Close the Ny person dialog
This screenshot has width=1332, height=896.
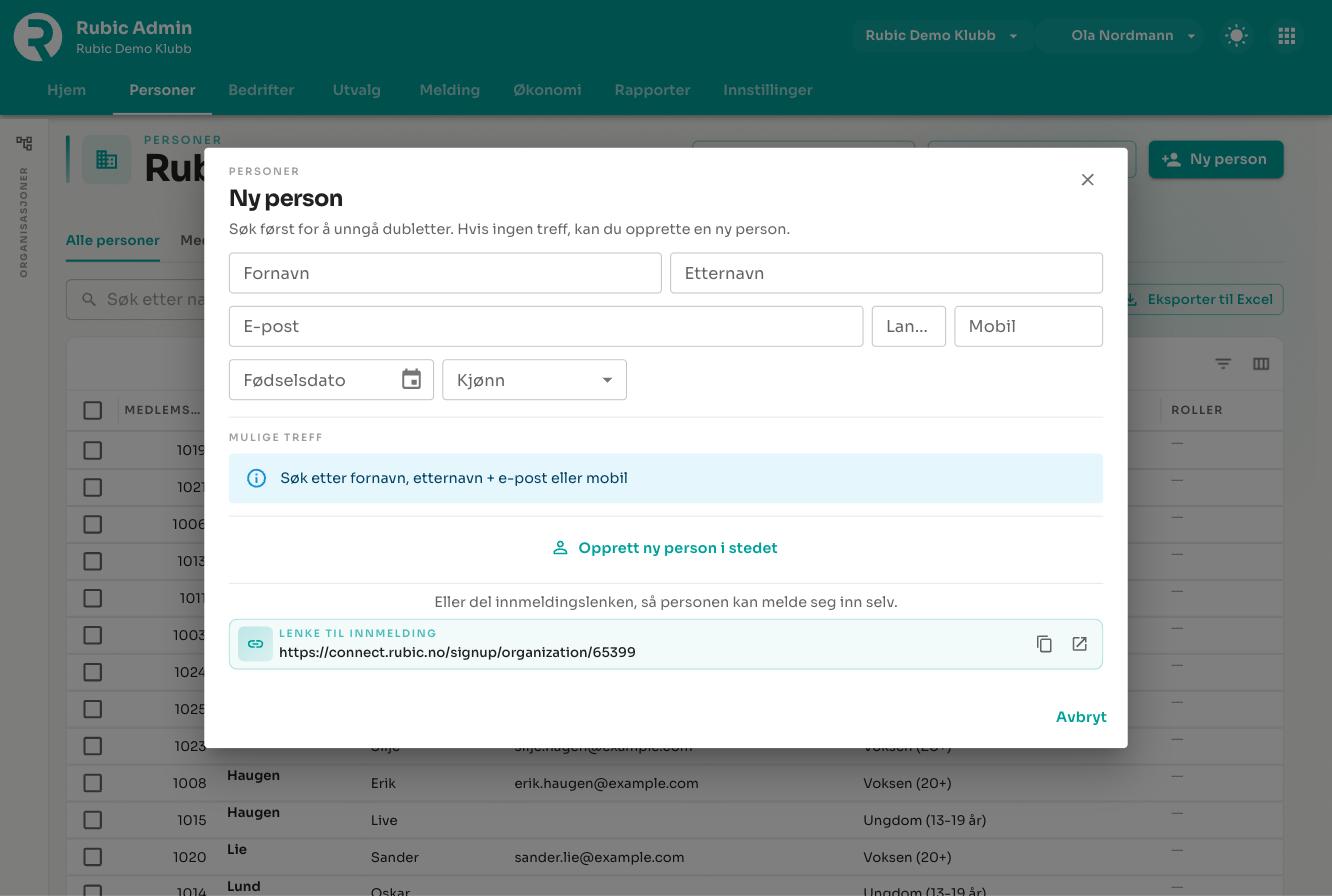tap(1088, 180)
